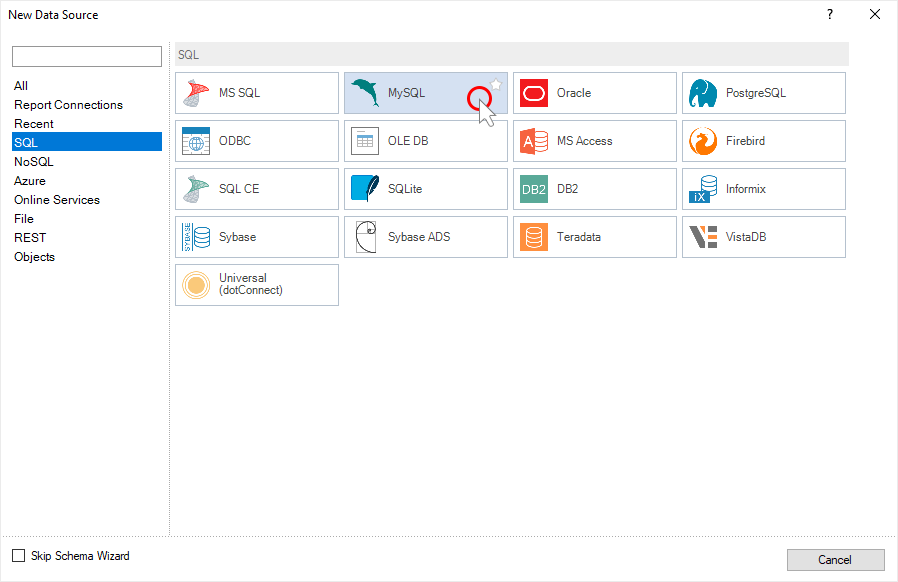Collapse the SQL group header

pyautogui.click(x=511, y=54)
